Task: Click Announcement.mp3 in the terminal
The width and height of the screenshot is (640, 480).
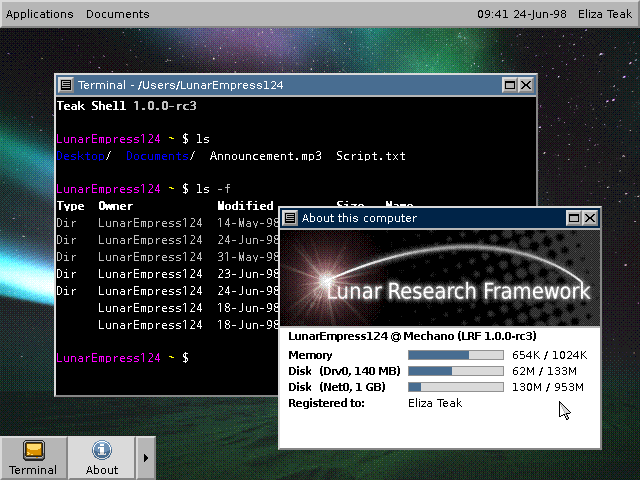Action: [x=266, y=156]
